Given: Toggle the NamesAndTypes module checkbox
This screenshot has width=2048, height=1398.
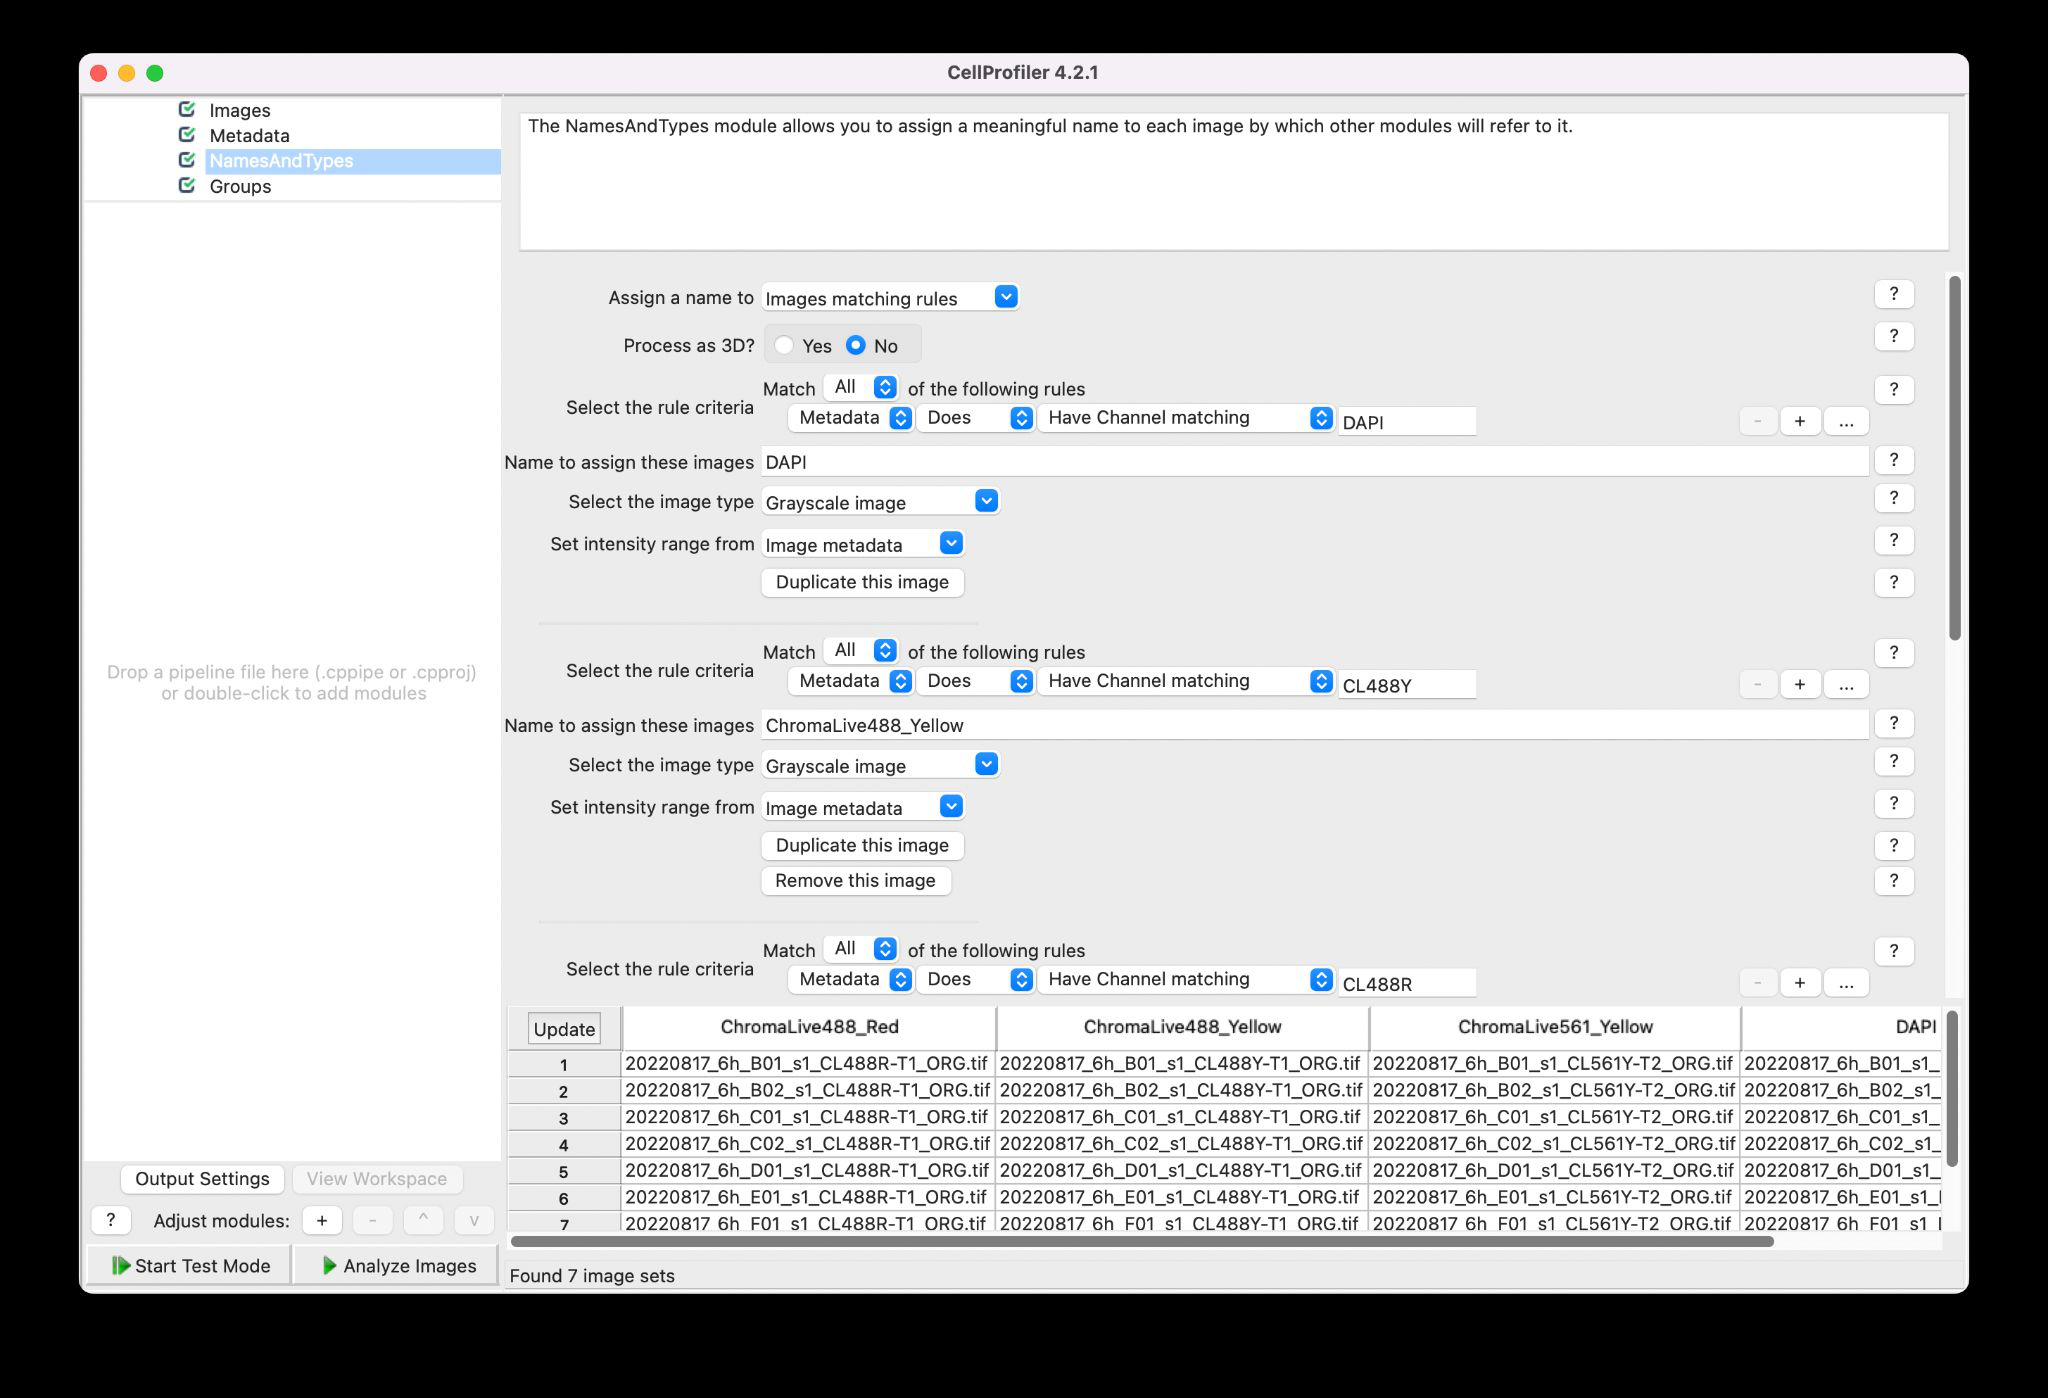Looking at the screenshot, I should click(187, 160).
